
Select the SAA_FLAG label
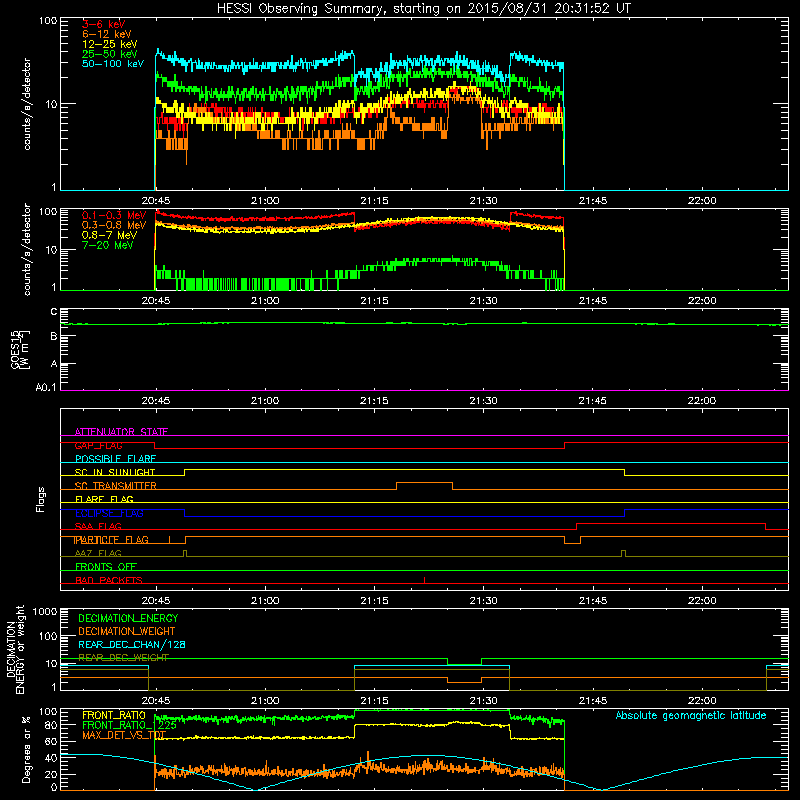(x=98, y=526)
